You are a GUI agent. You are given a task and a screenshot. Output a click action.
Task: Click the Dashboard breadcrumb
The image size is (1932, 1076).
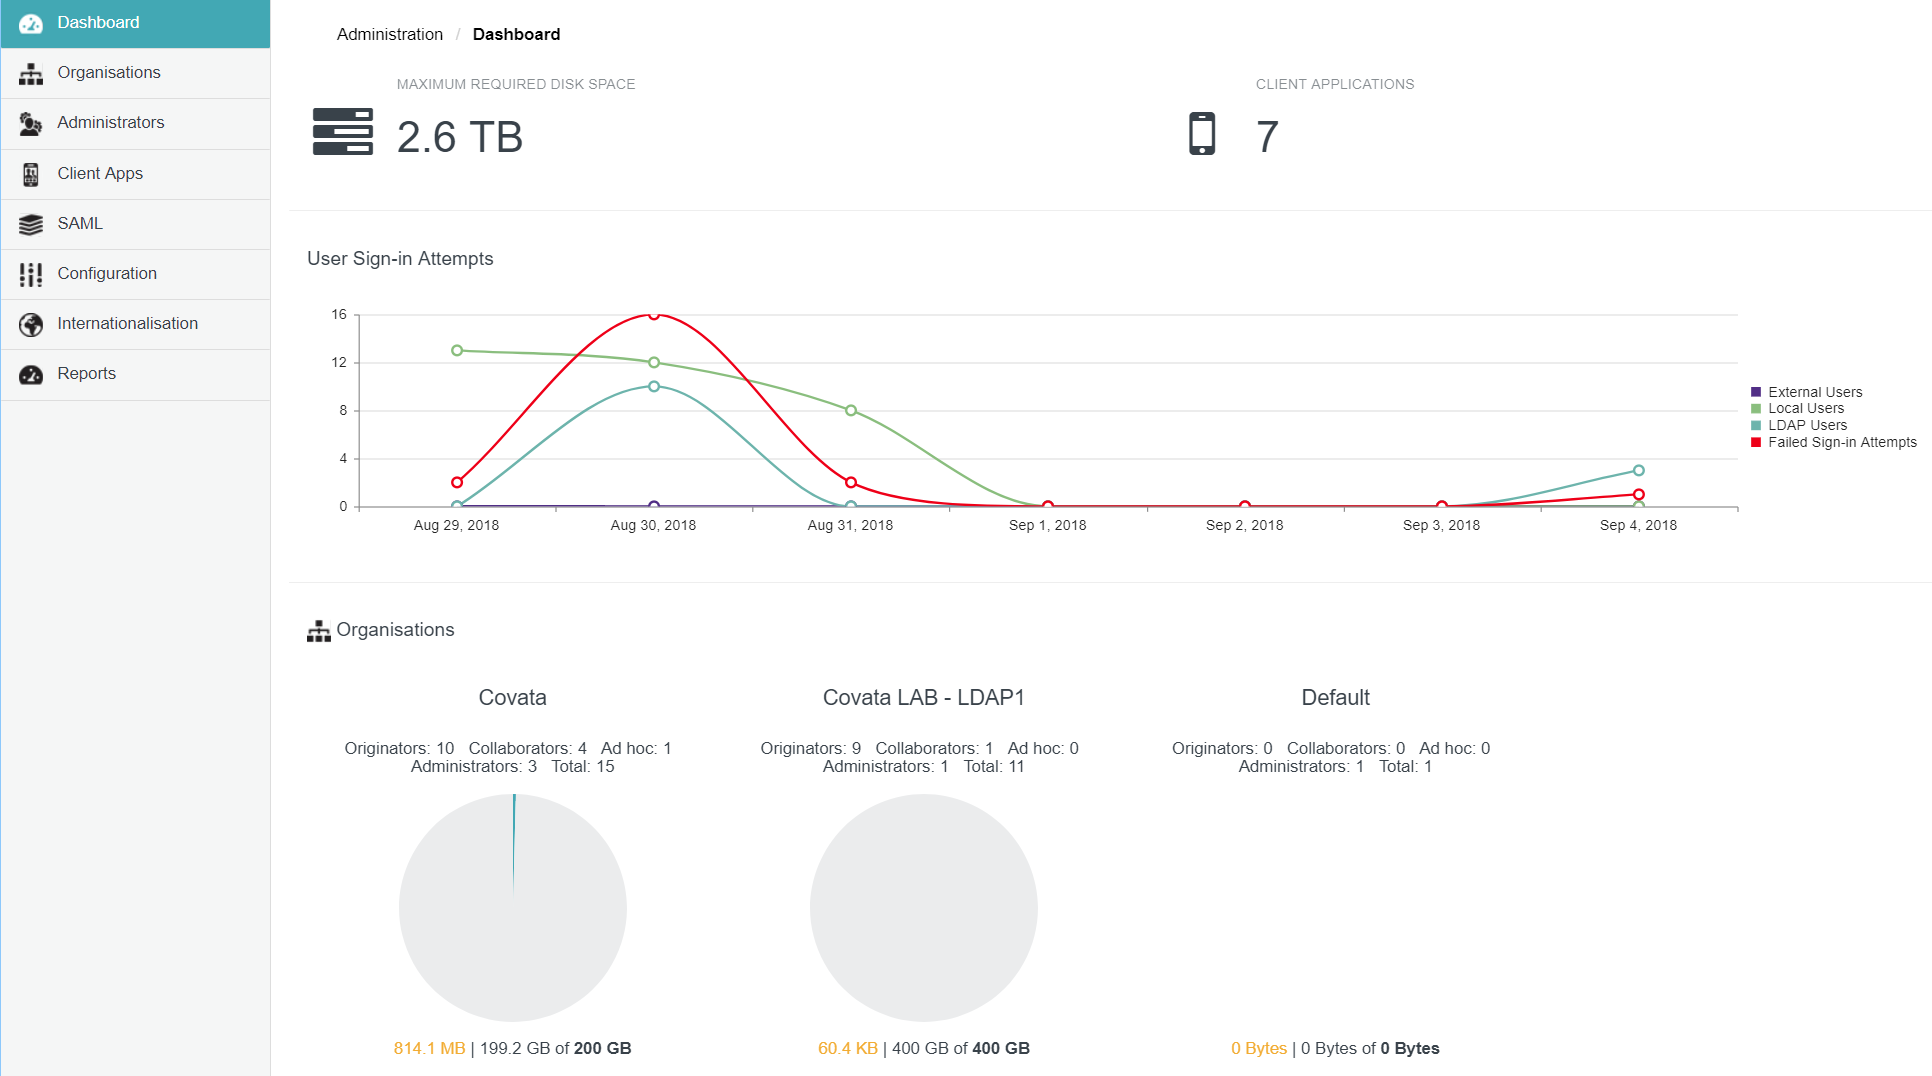click(x=516, y=34)
